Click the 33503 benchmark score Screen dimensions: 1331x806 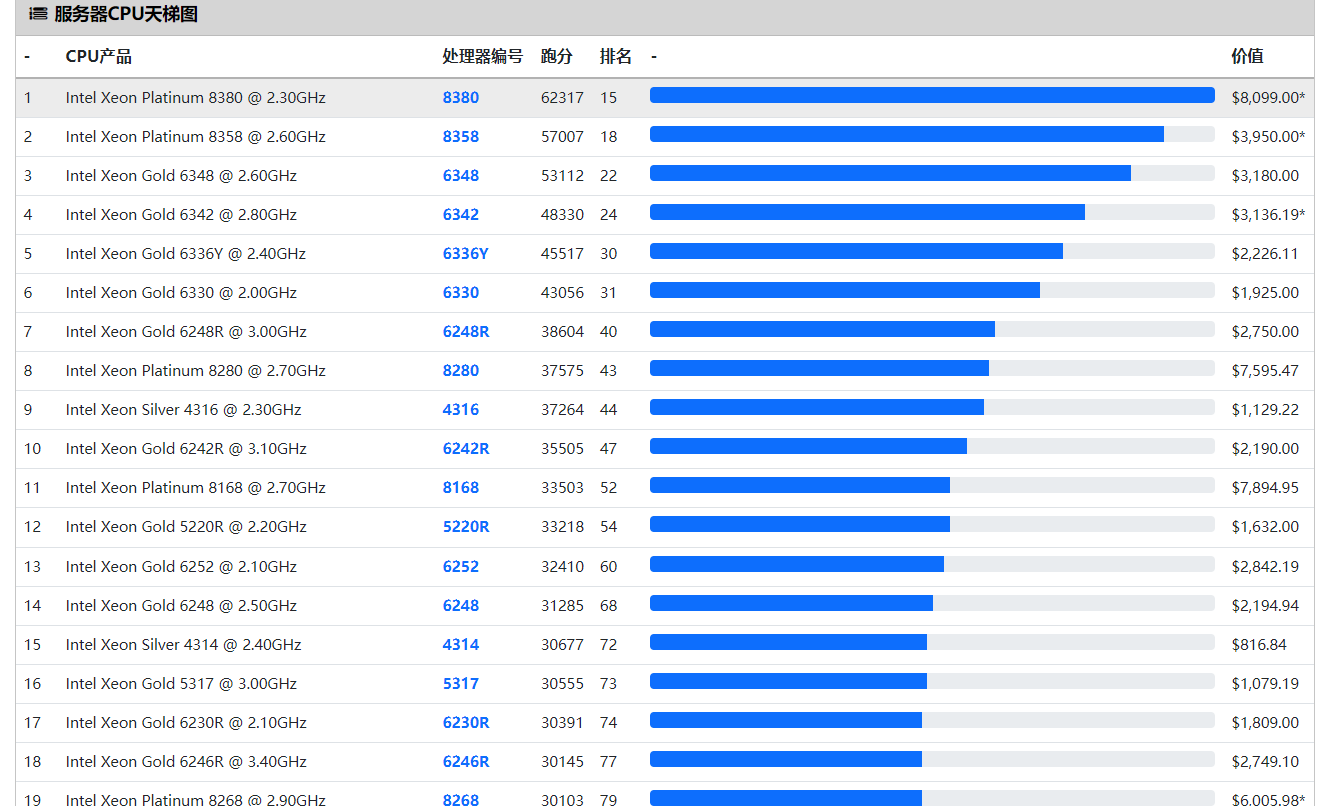pyautogui.click(x=562, y=488)
